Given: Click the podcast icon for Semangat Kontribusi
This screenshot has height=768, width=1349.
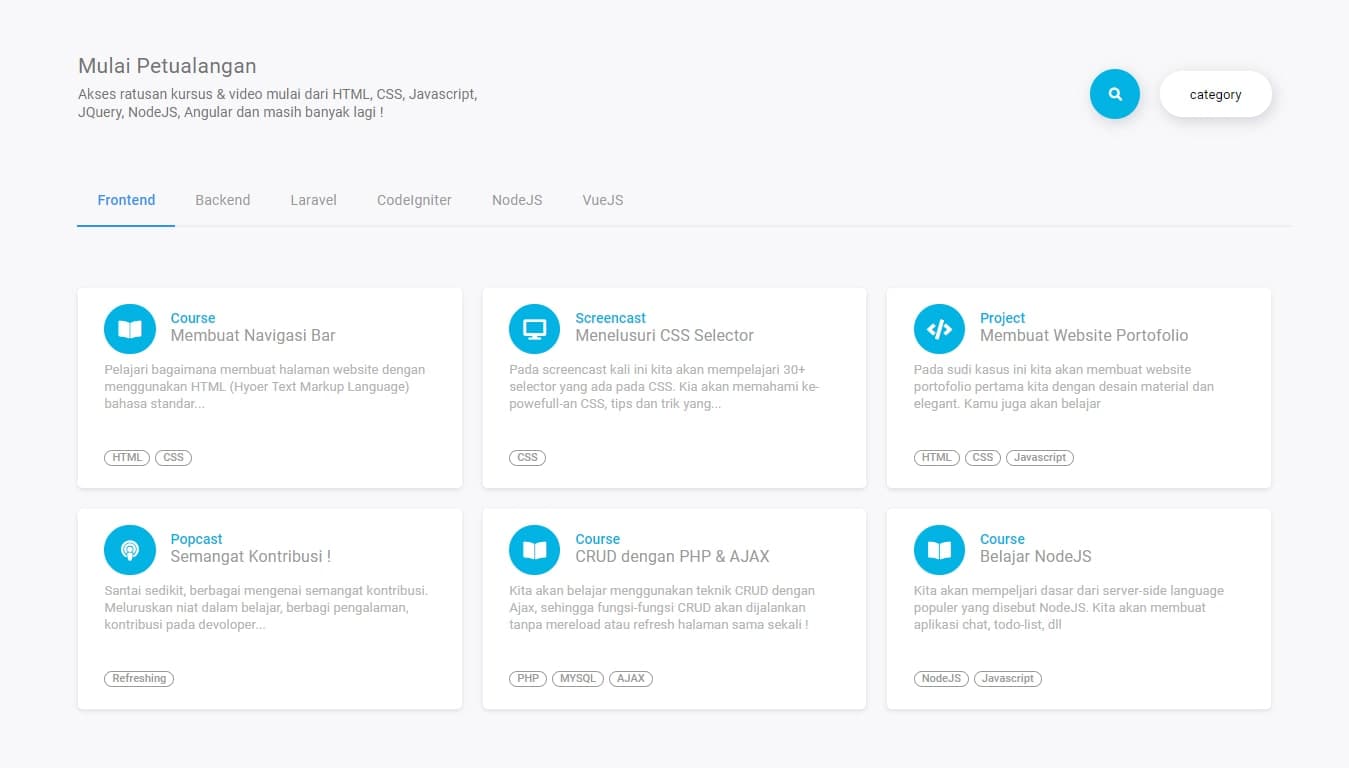Looking at the screenshot, I should (x=130, y=550).
